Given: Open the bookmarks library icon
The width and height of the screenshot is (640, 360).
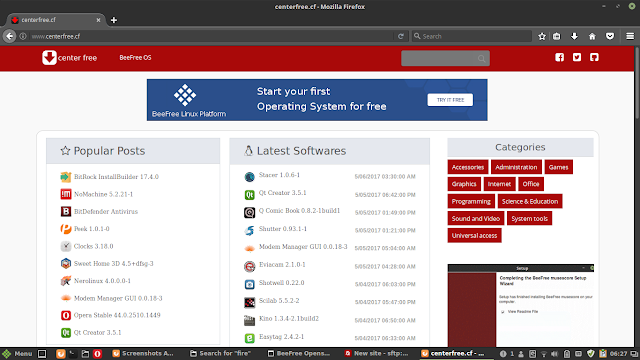Looking at the screenshot, I should coord(557,36).
